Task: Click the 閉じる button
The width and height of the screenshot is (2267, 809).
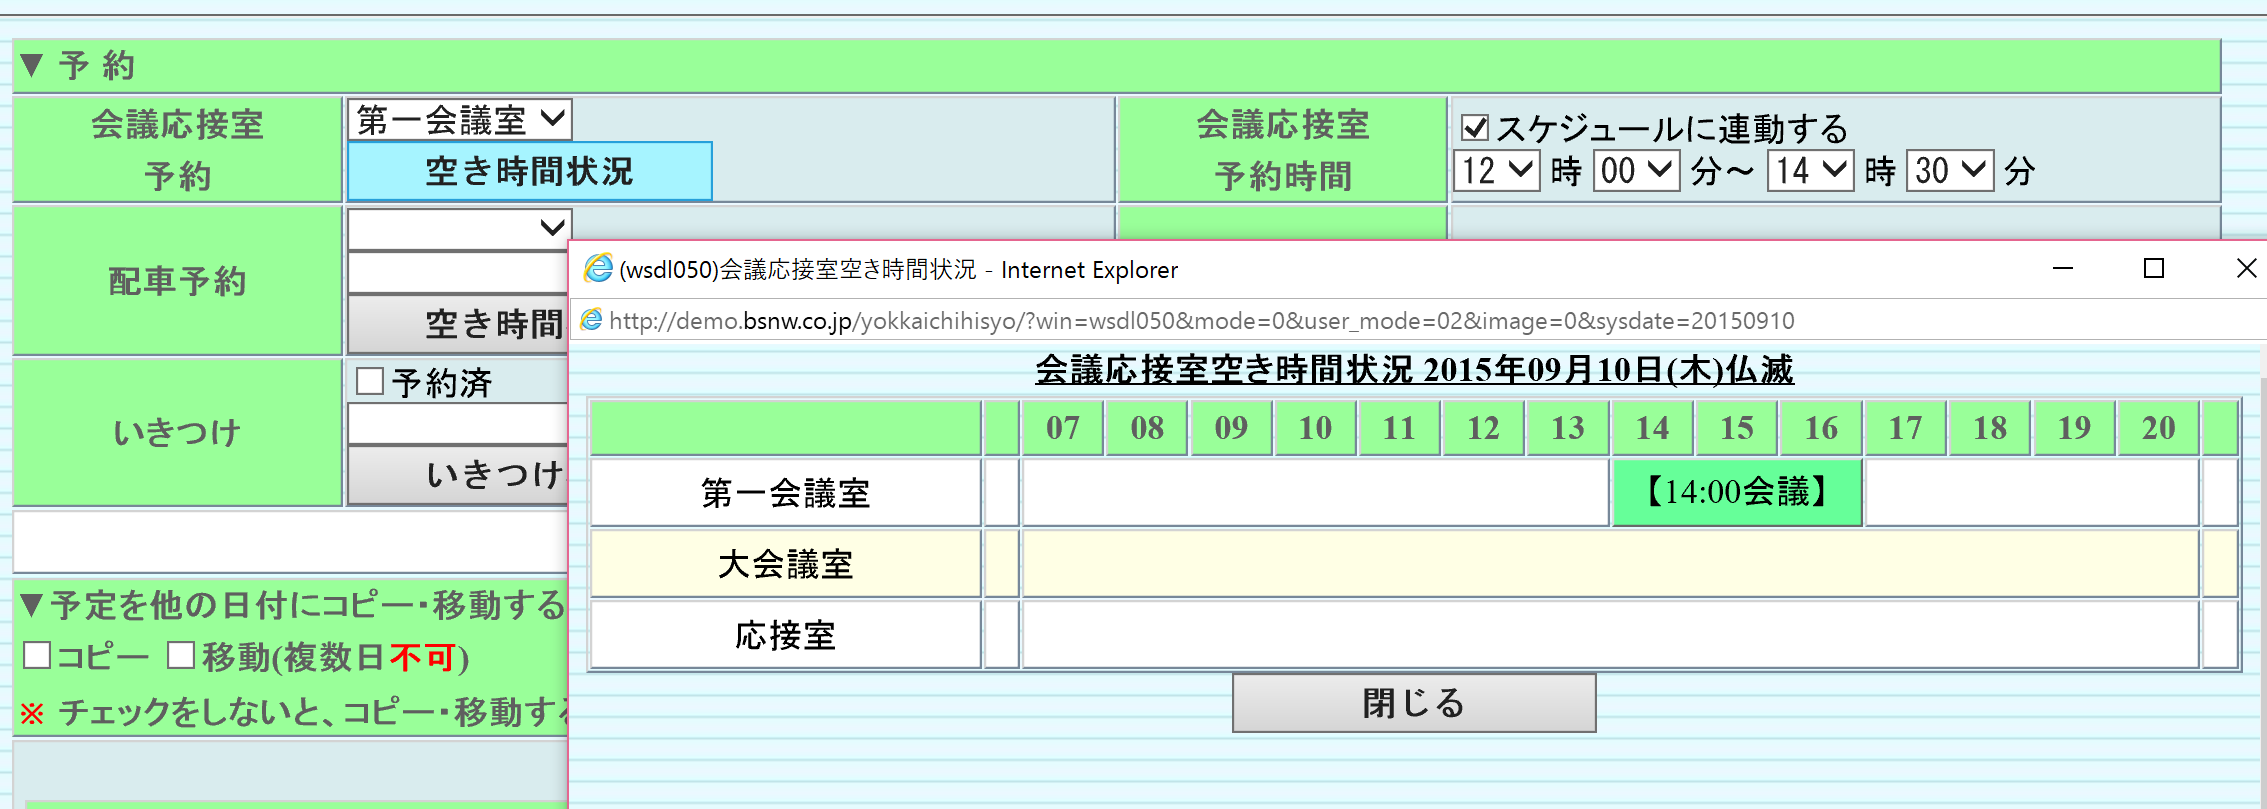Action: (x=1413, y=703)
